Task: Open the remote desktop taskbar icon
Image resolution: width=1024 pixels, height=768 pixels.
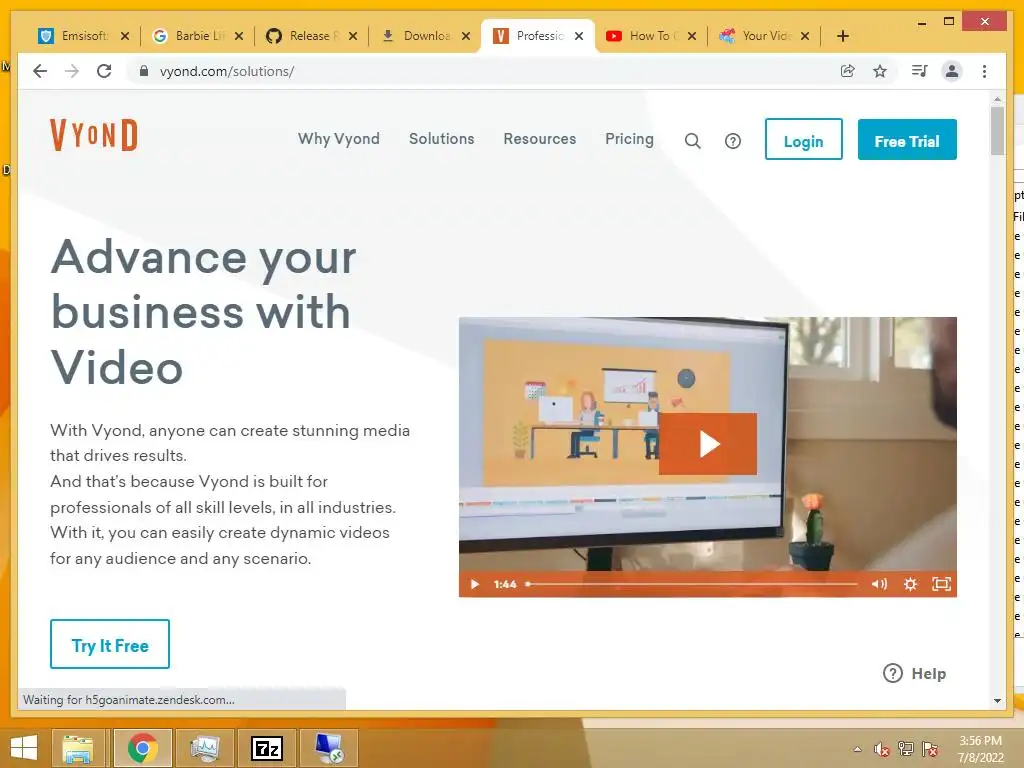Action: click(x=328, y=748)
